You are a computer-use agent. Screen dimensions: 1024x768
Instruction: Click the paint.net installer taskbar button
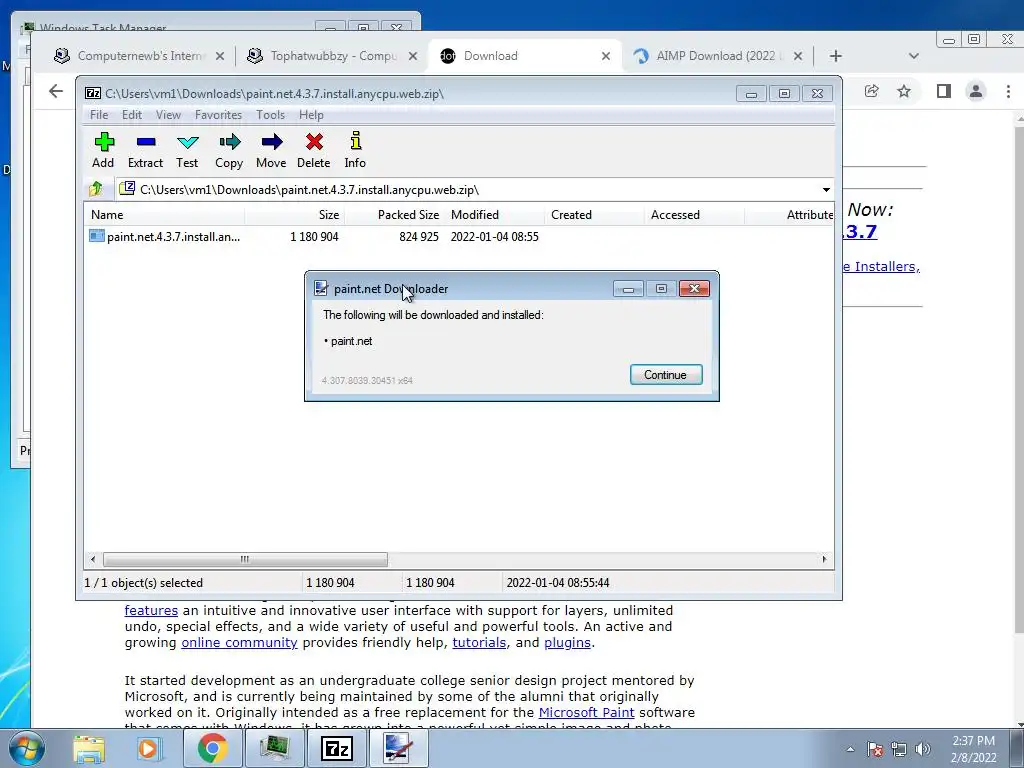[398, 748]
